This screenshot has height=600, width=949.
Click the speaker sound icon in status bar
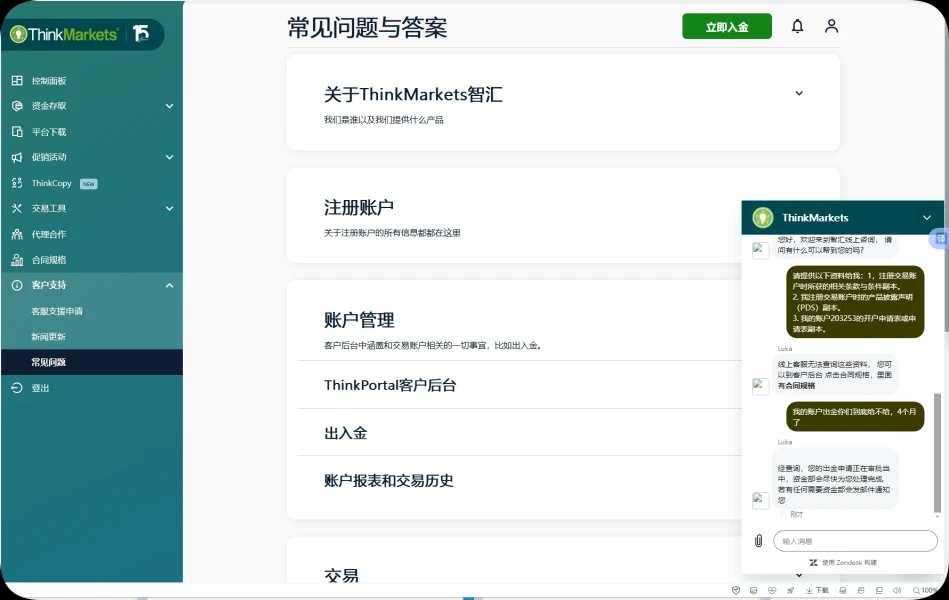[x=897, y=590]
